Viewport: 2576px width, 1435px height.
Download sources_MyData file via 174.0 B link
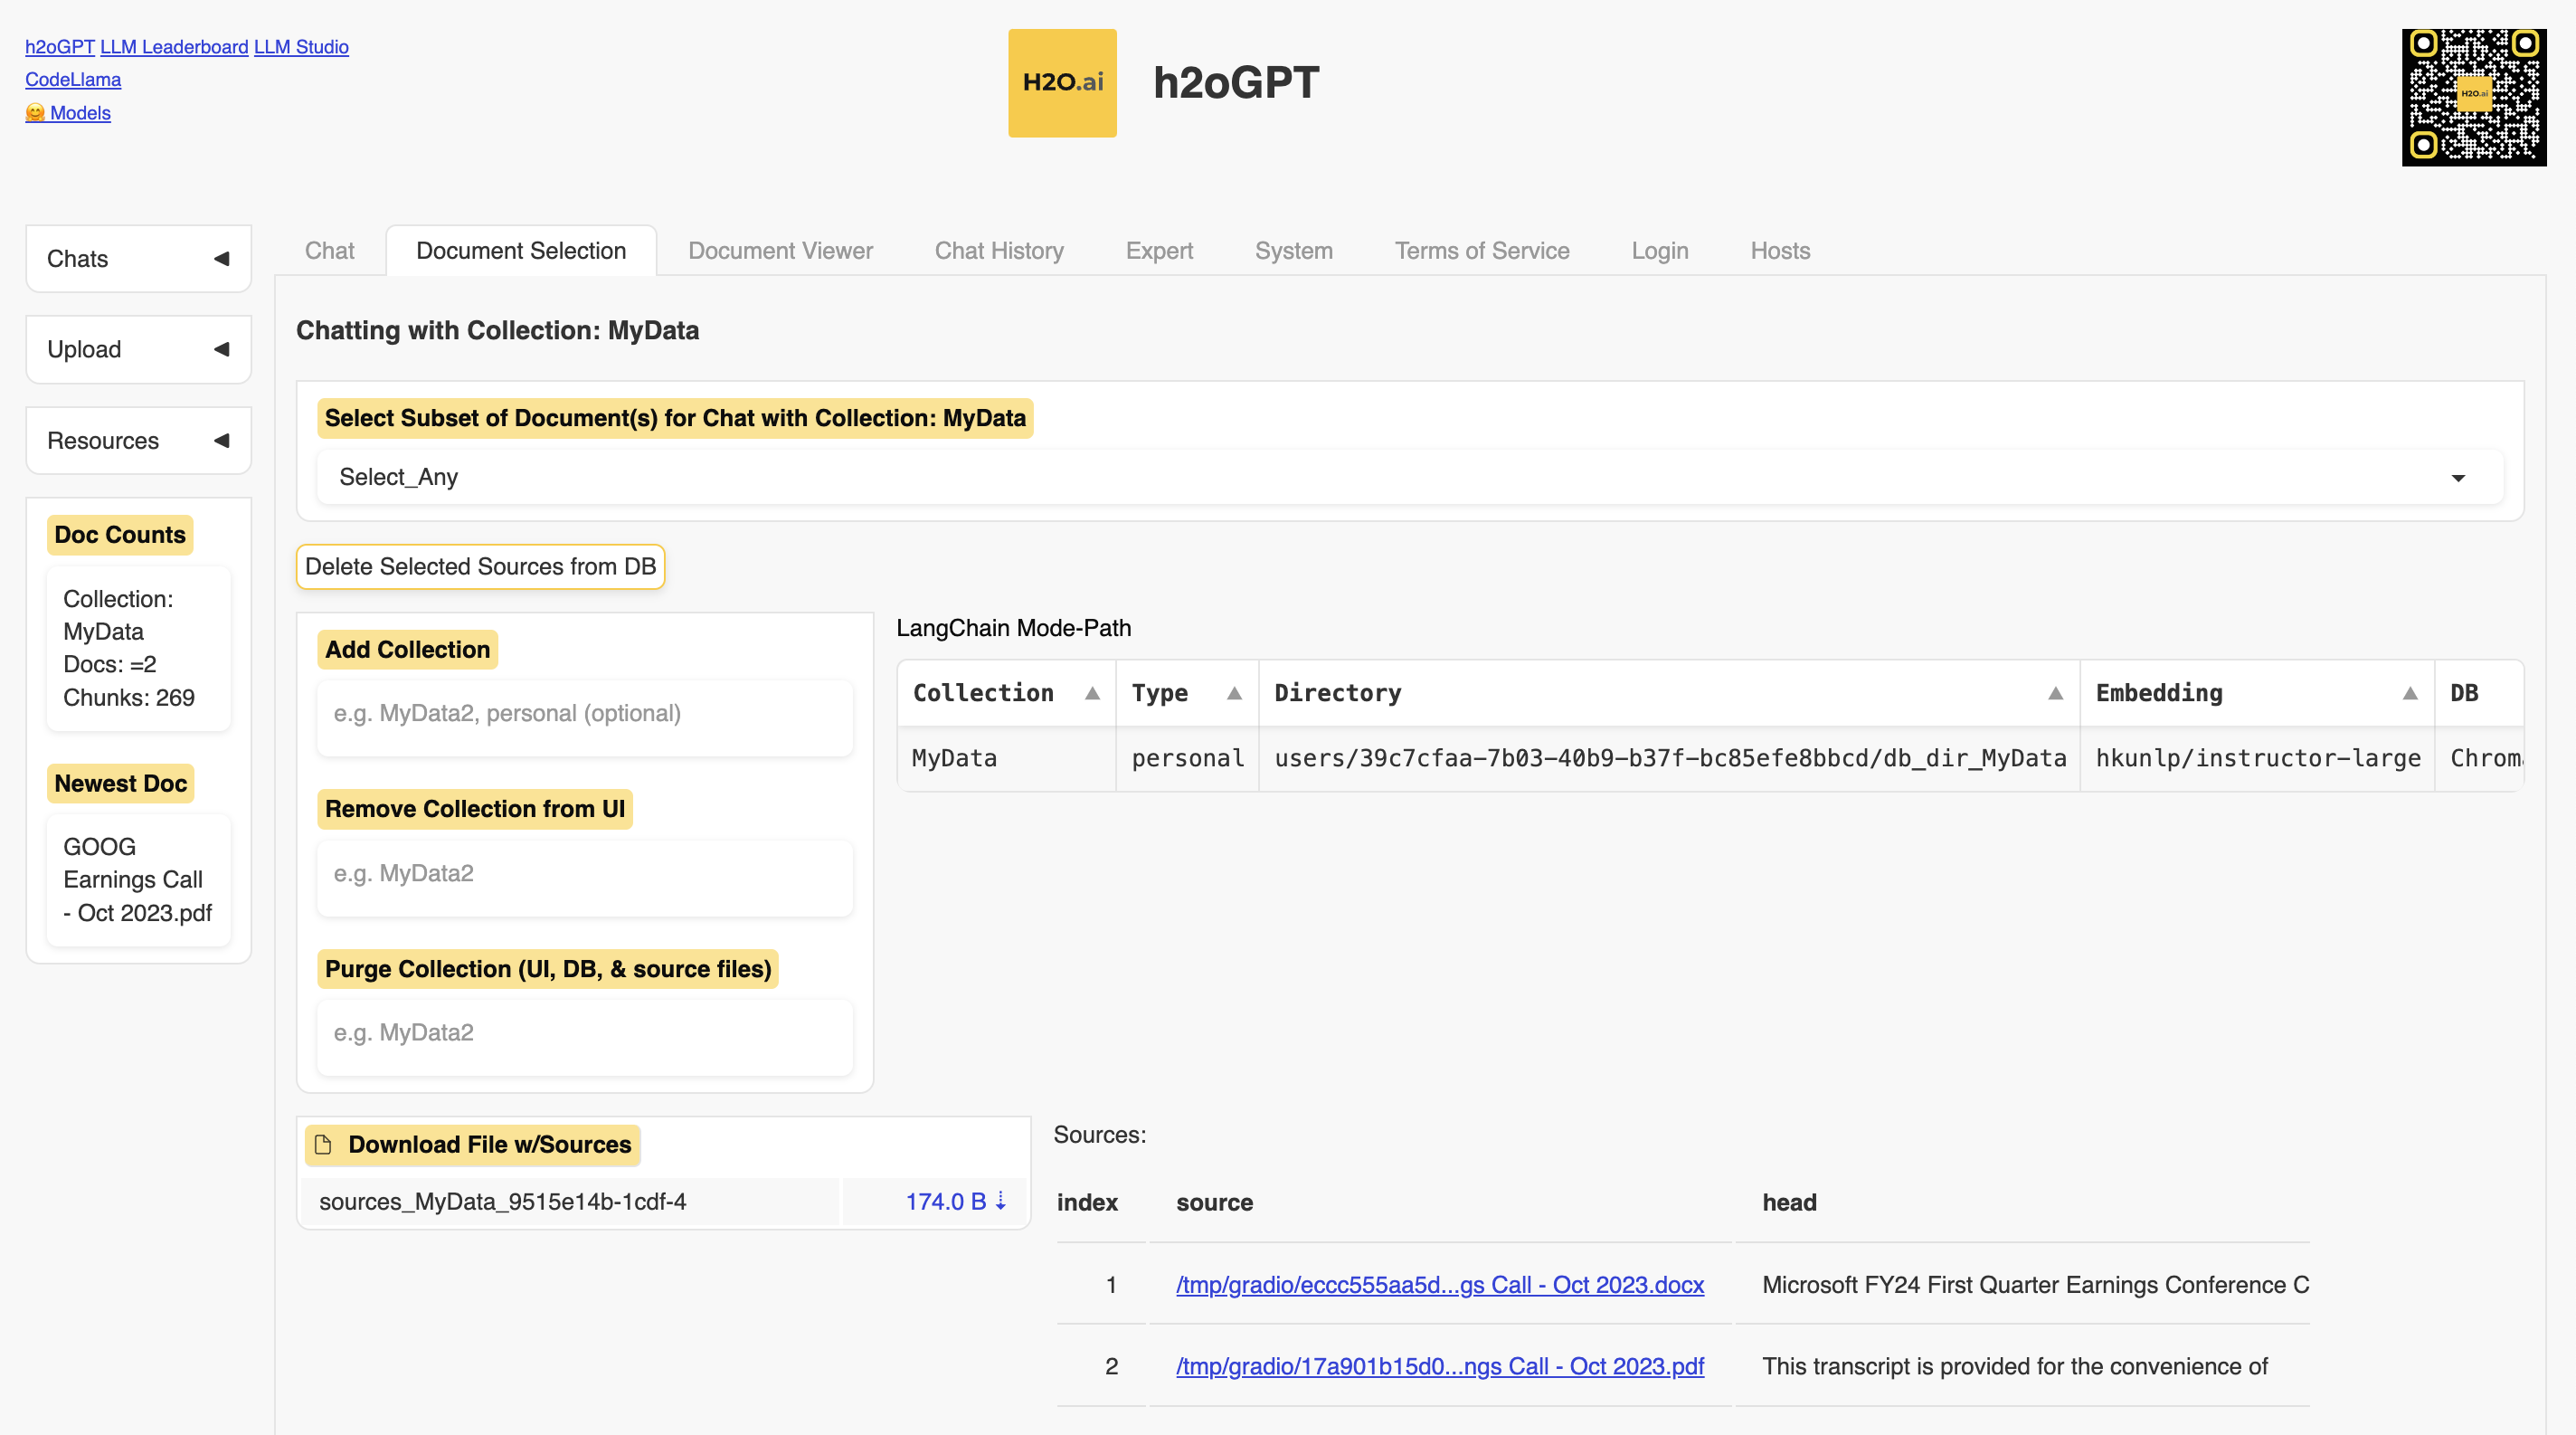[956, 1201]
